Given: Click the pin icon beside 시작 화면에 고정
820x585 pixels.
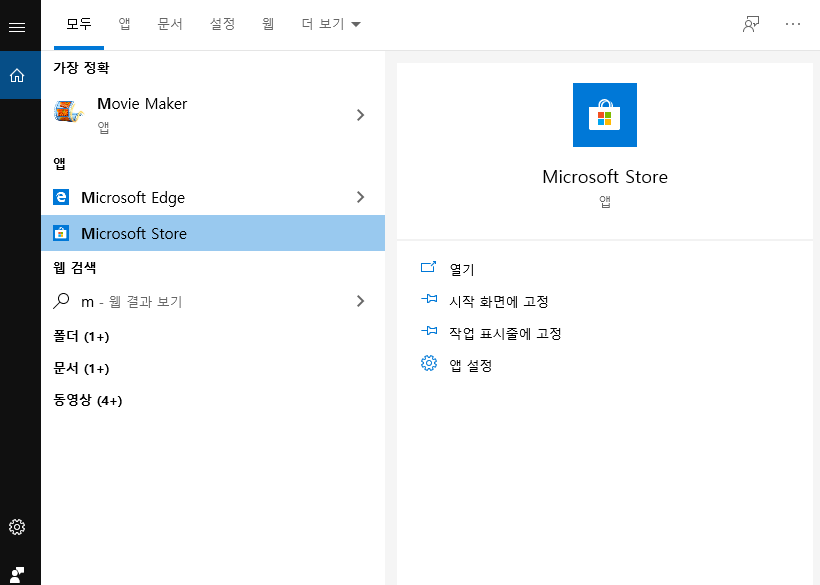Looking at the screenshot, I should coord(429,299).
